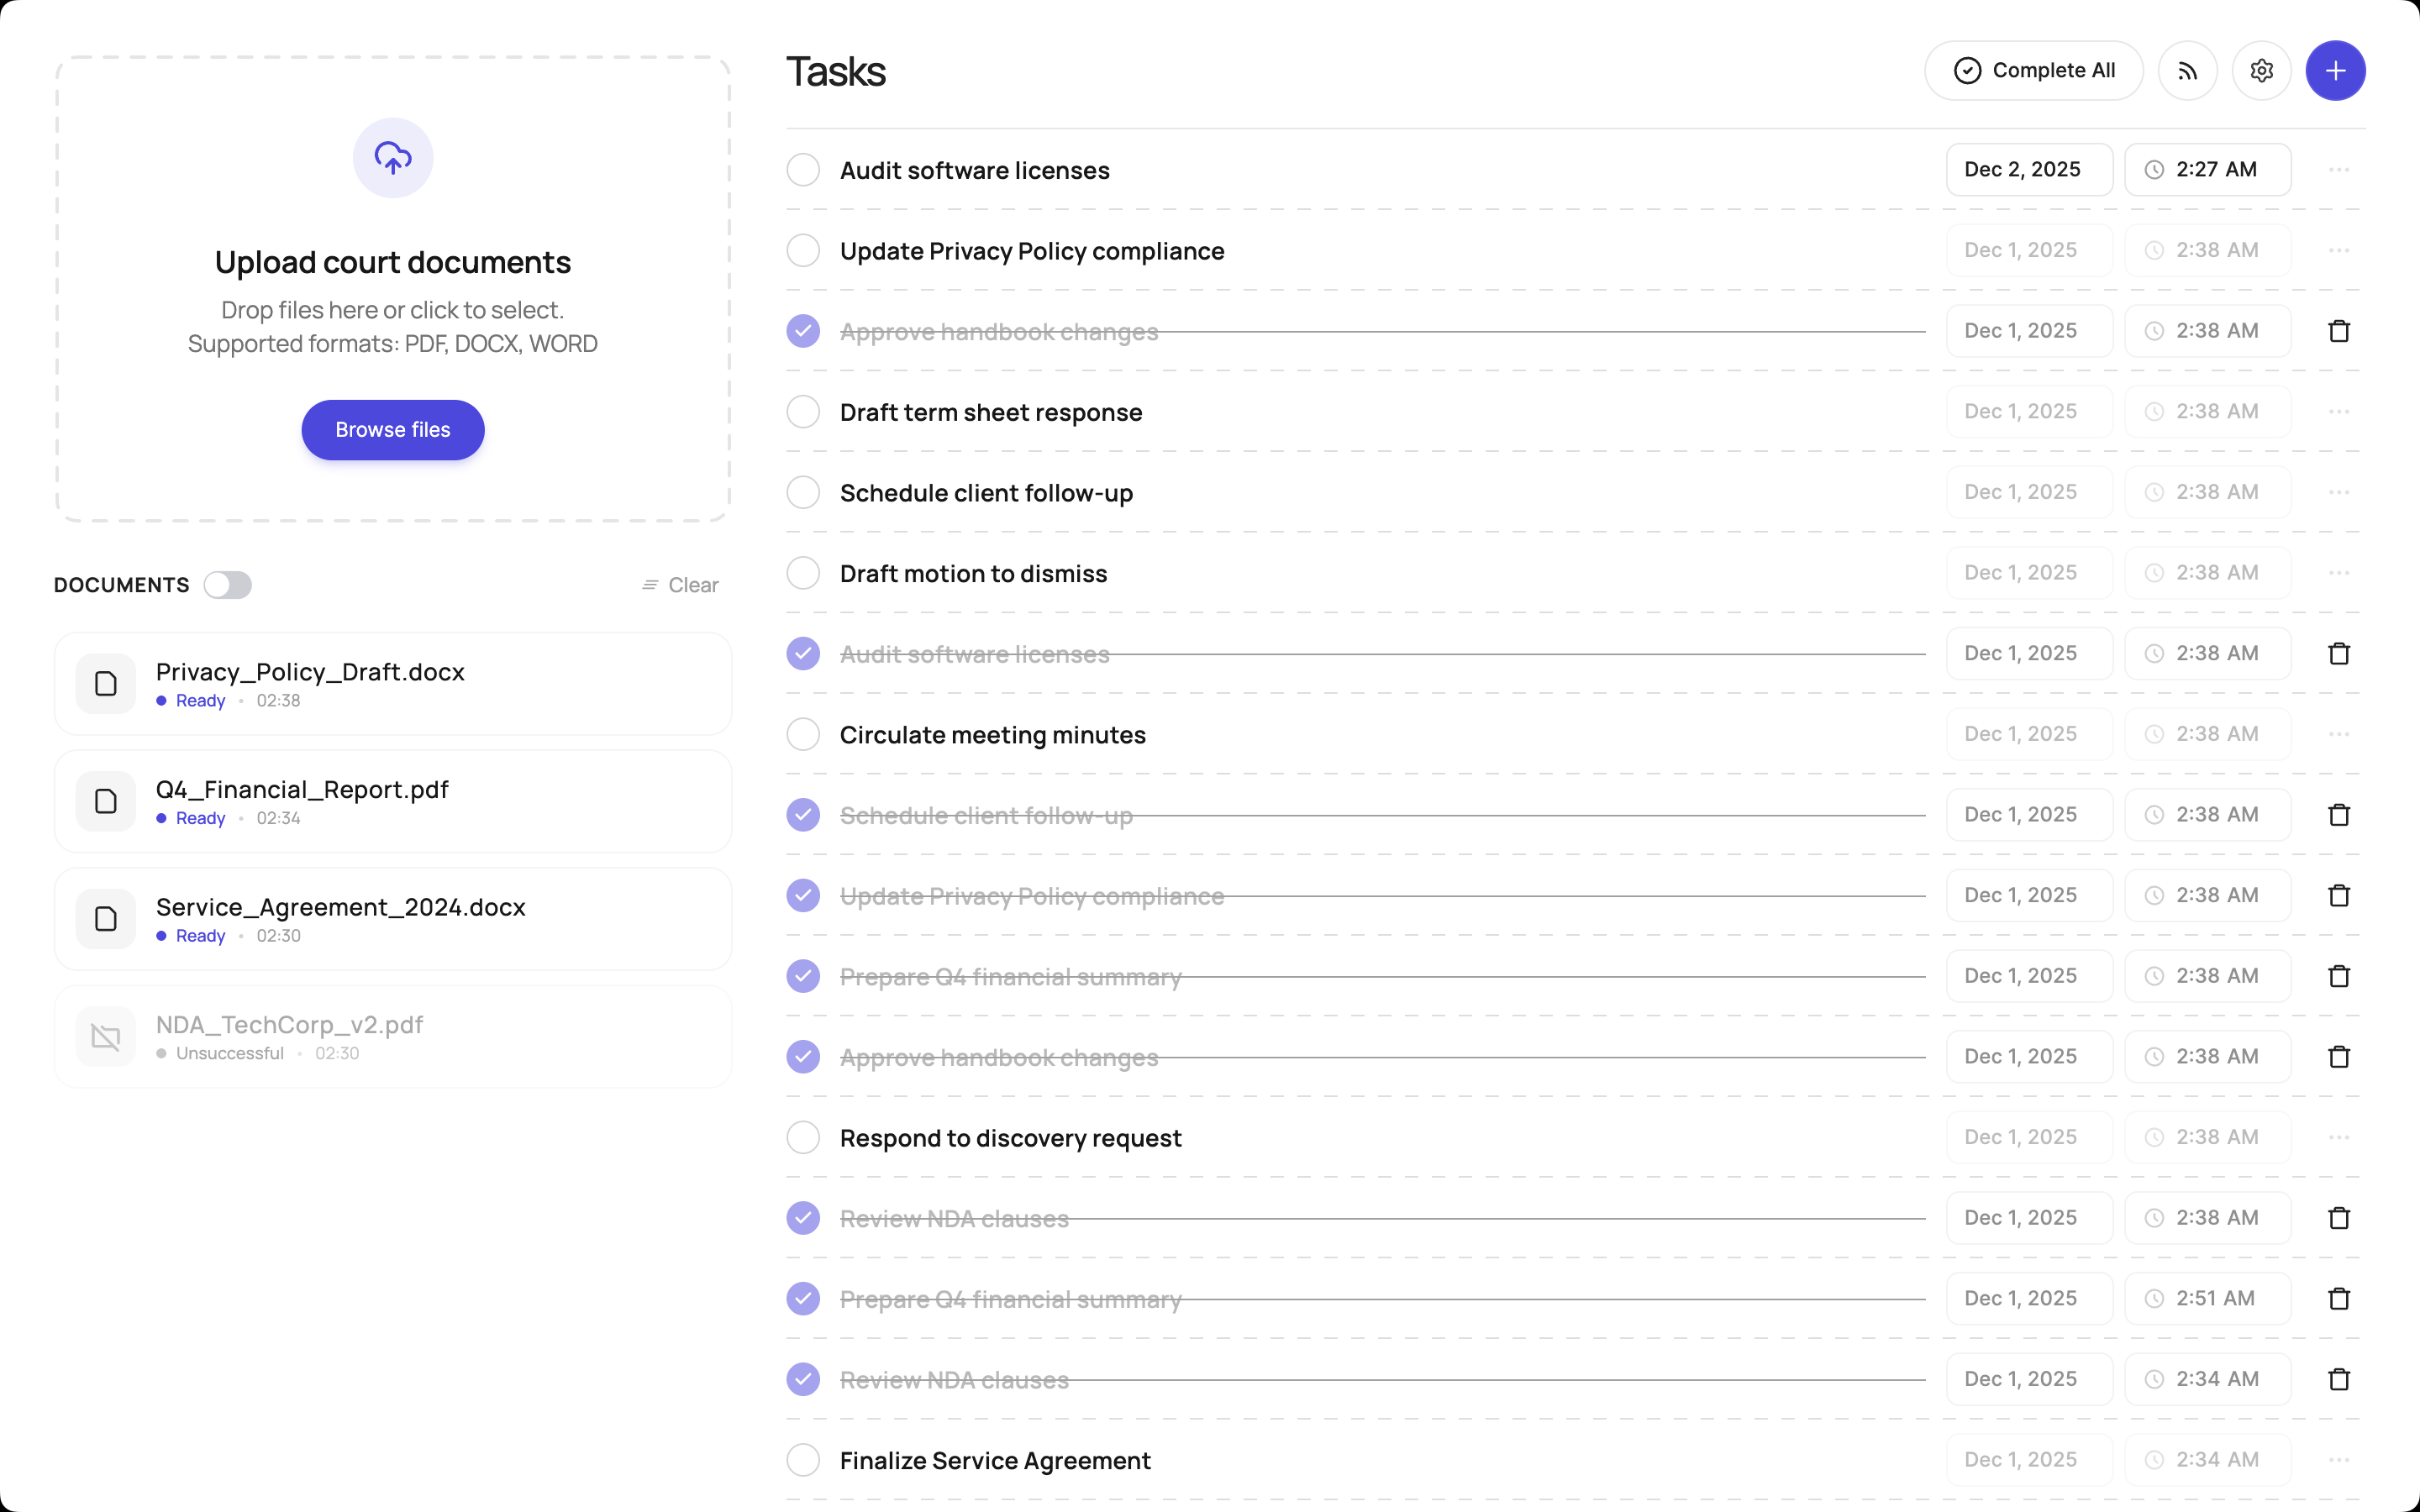Click the clock icon beside 2:27 AM
This screenshot has width=2420, height=1512.
pyautogui.click(x=2154, y=169)
